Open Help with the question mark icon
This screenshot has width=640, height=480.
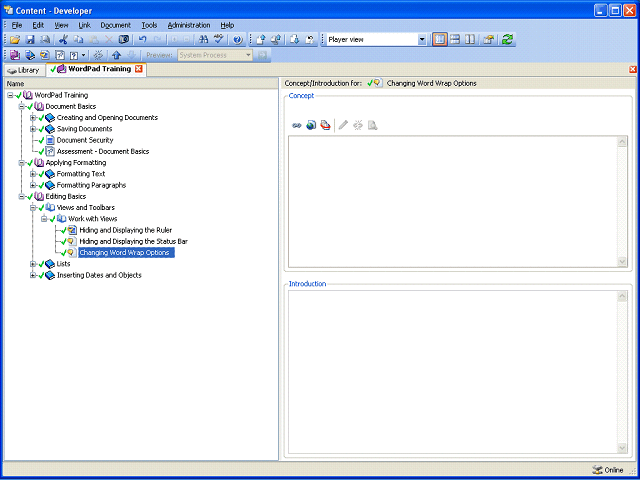[238, 40]
